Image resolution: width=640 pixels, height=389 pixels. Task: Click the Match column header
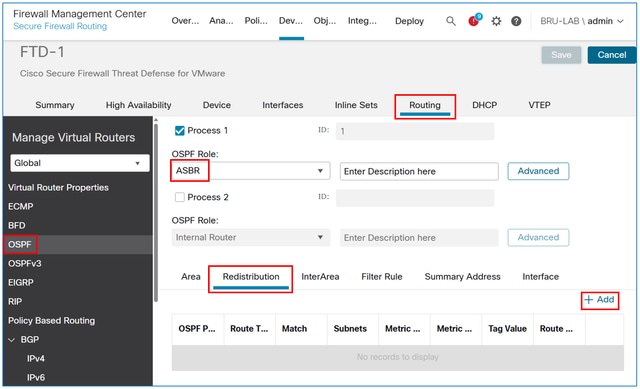301,329
